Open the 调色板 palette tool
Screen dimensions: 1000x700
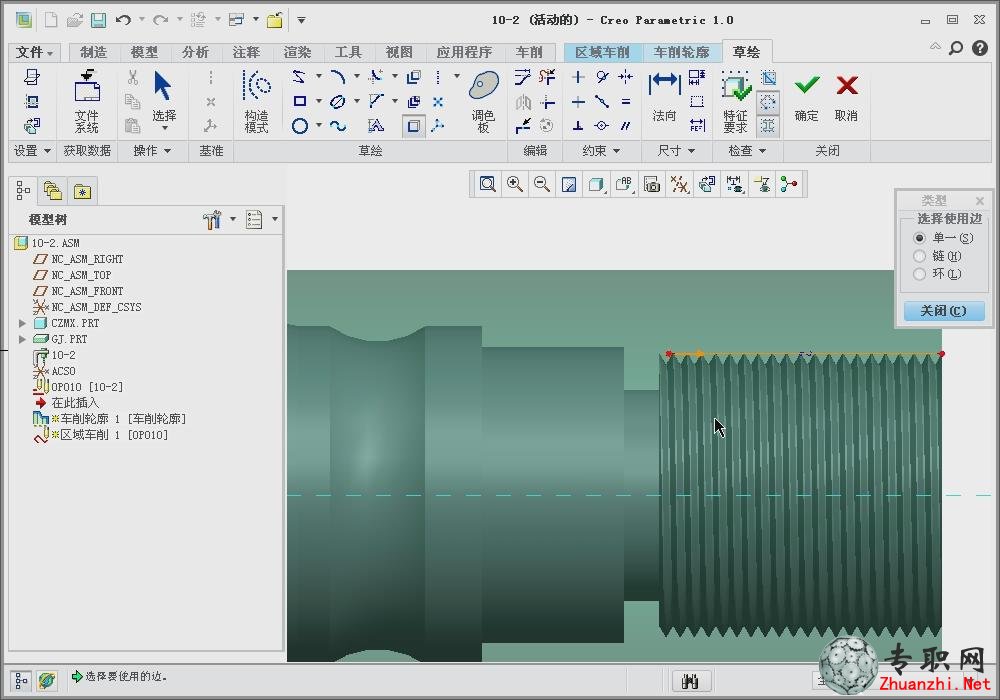(483, 101)
